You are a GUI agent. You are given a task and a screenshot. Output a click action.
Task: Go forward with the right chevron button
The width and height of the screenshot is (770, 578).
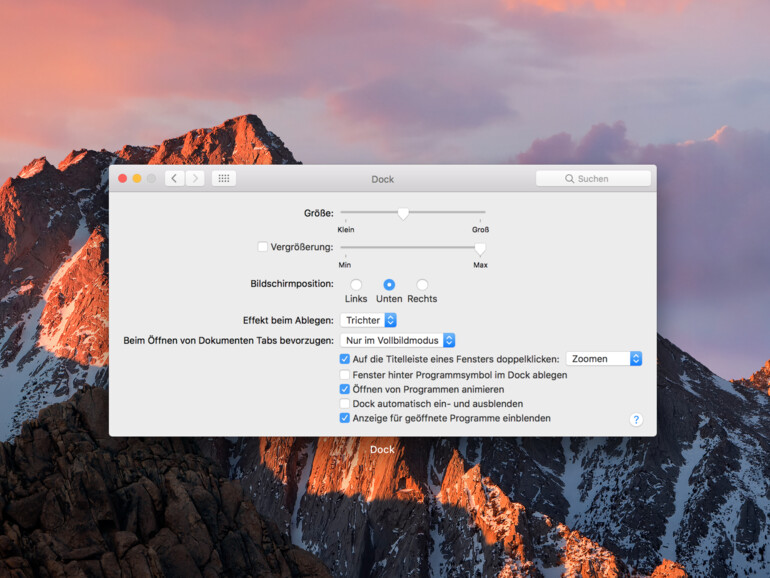pos(195,178)
